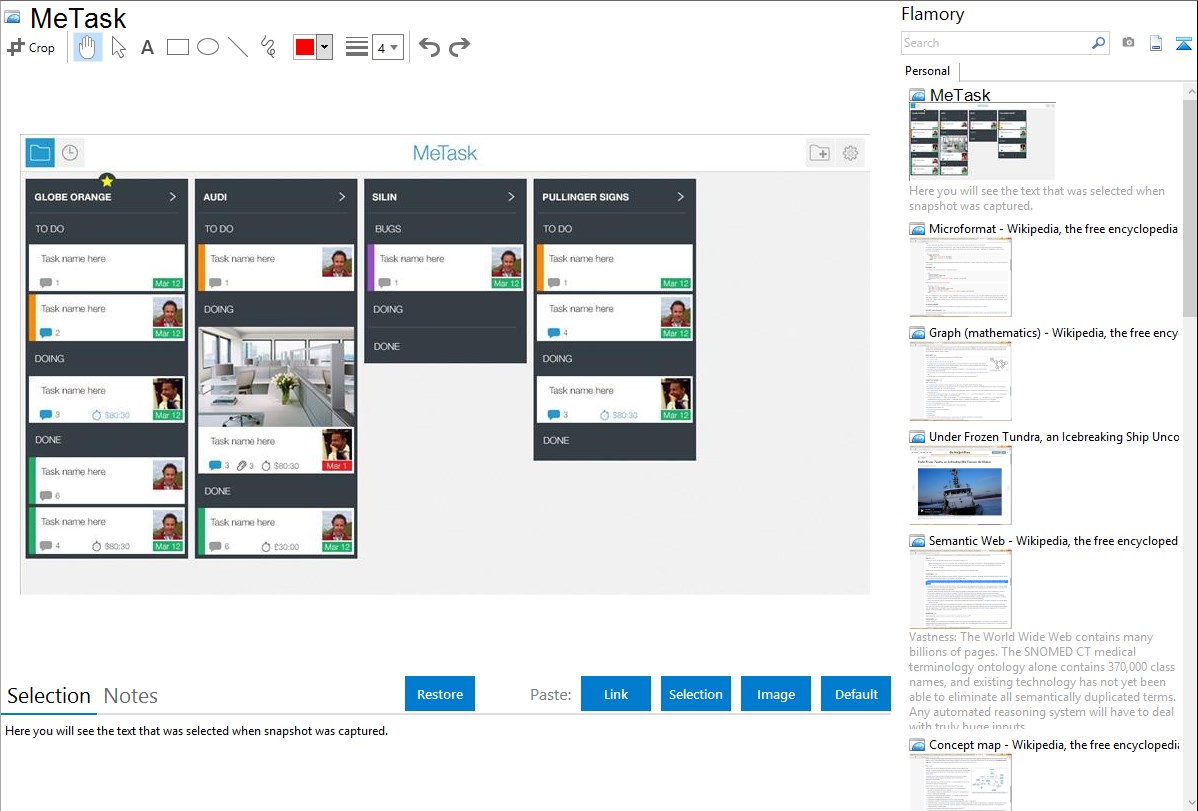Click the Concept map snapshot title
Viewport: 1198px width, 811px height.
click(x=1054, y=744)
